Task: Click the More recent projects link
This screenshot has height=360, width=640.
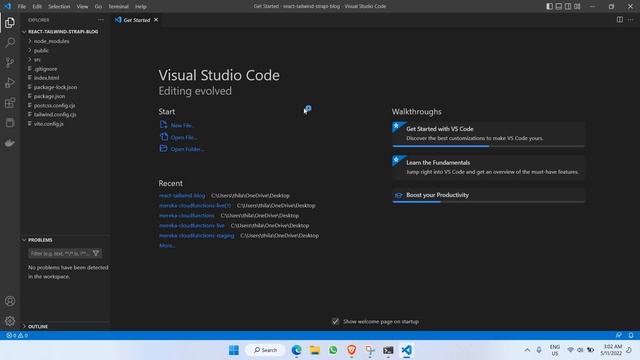Action: point(167,246)
